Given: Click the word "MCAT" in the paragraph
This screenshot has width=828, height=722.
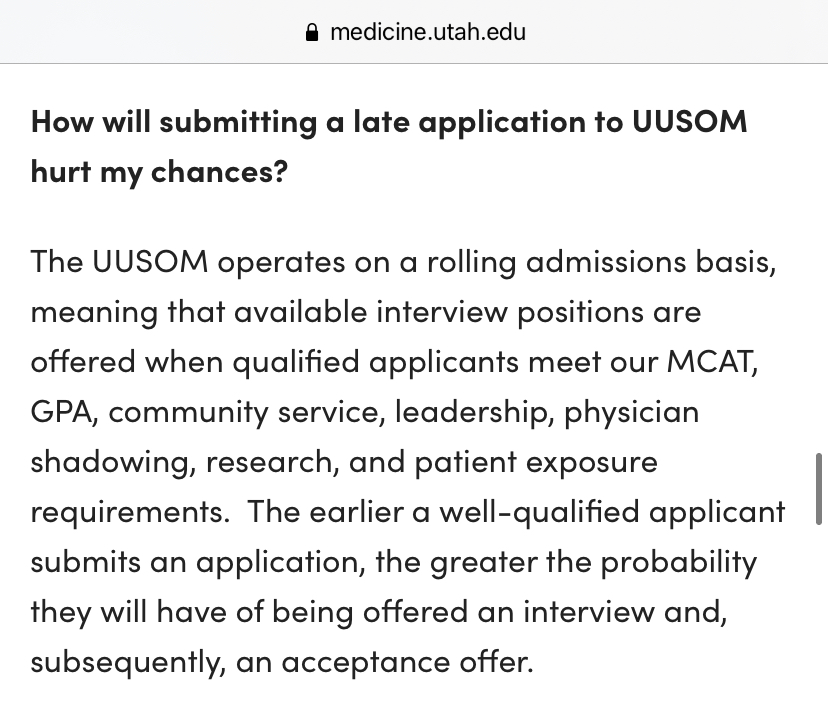Looking at the screenshot, I should point(709,362).
